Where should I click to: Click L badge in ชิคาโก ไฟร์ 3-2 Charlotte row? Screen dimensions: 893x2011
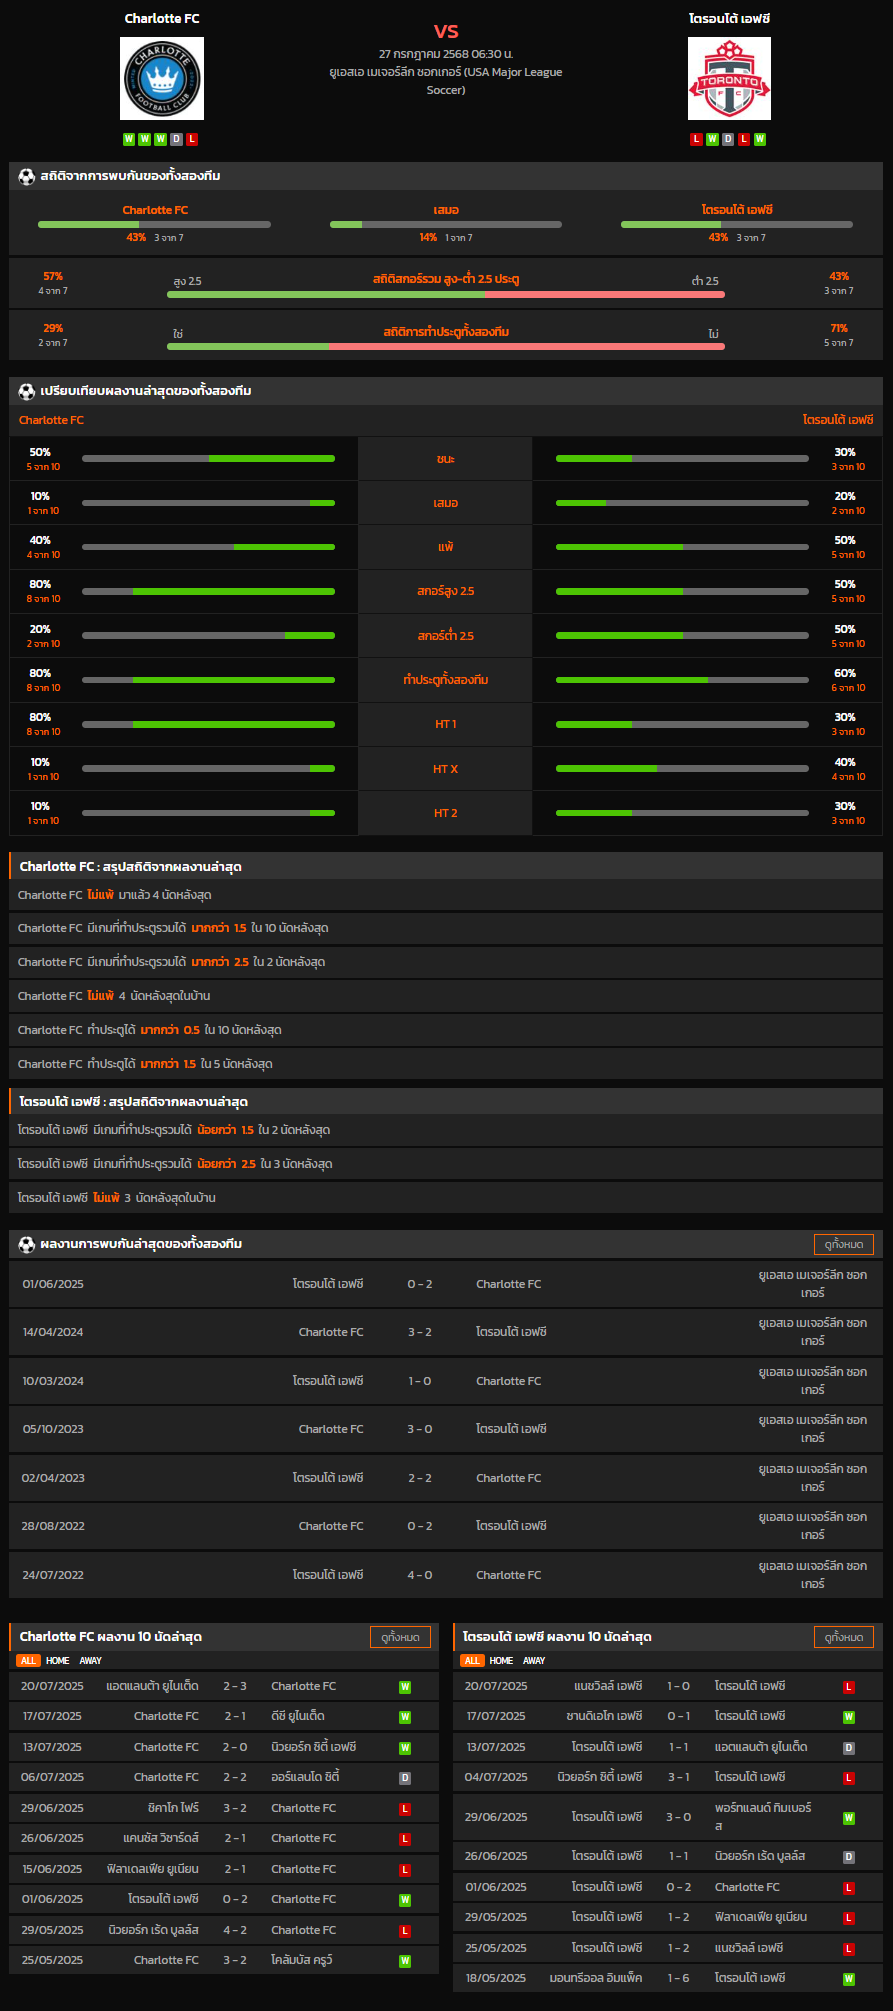coord(405,1809)
